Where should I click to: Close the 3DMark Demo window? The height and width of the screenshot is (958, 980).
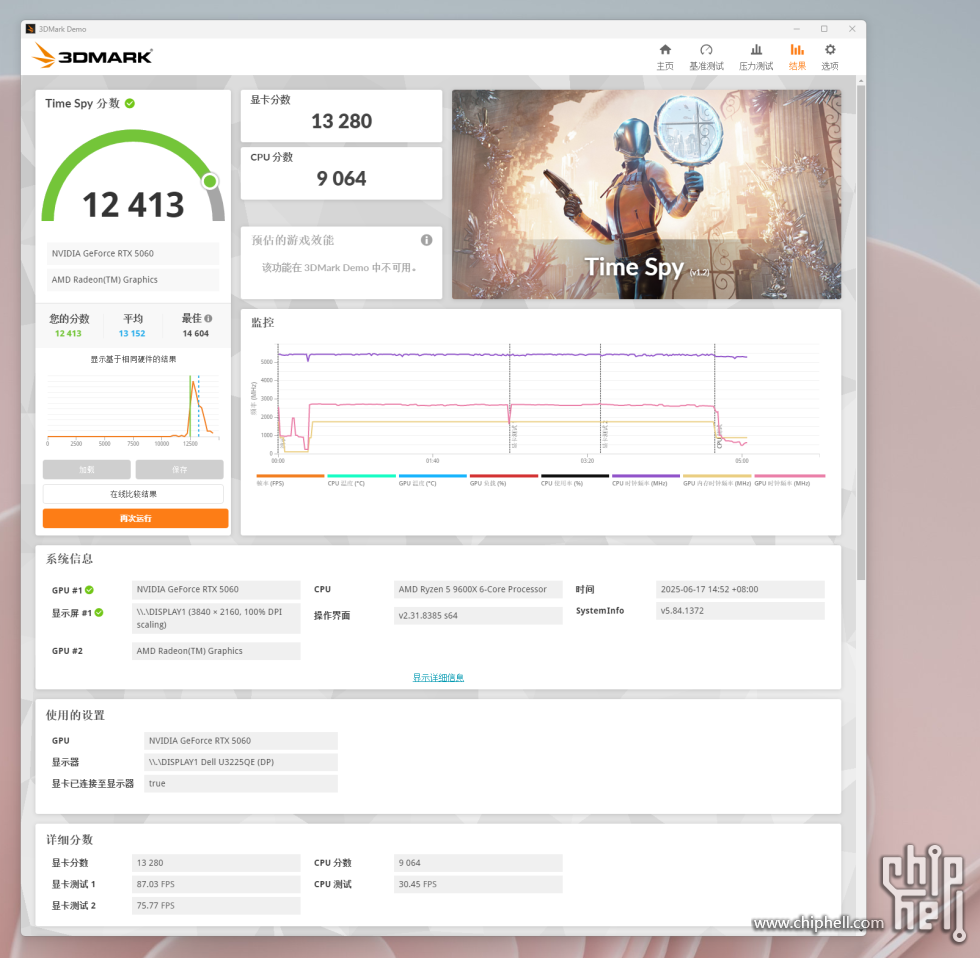click(x=852, y=29)
